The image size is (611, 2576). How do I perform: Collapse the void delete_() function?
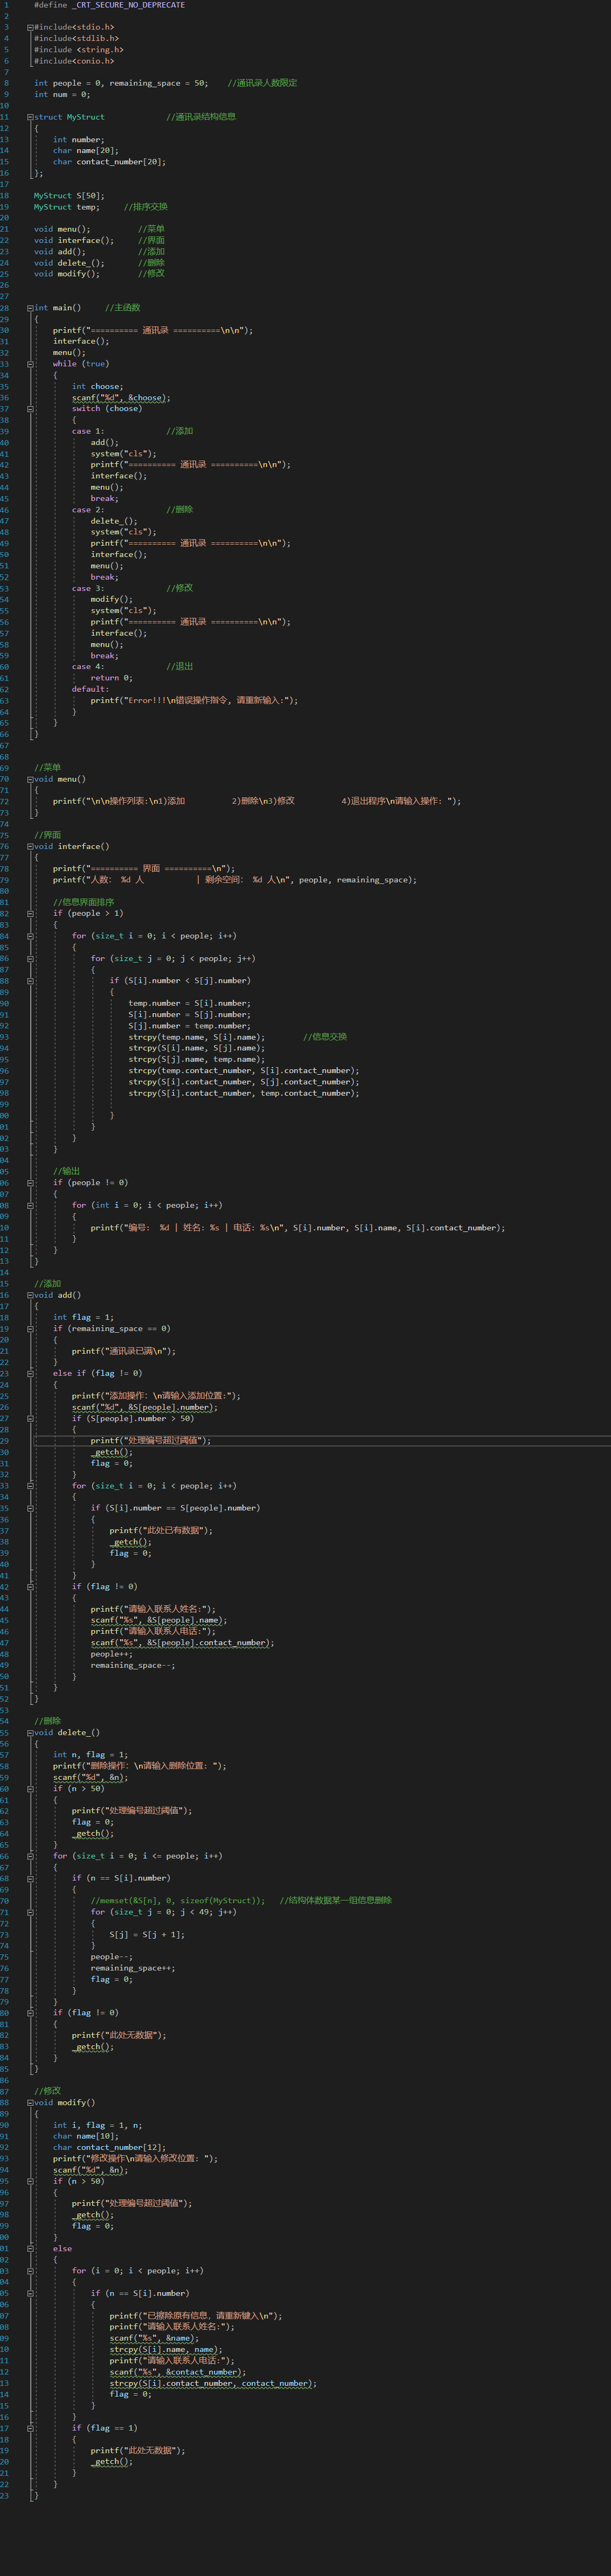click(x=30, y=1733)
